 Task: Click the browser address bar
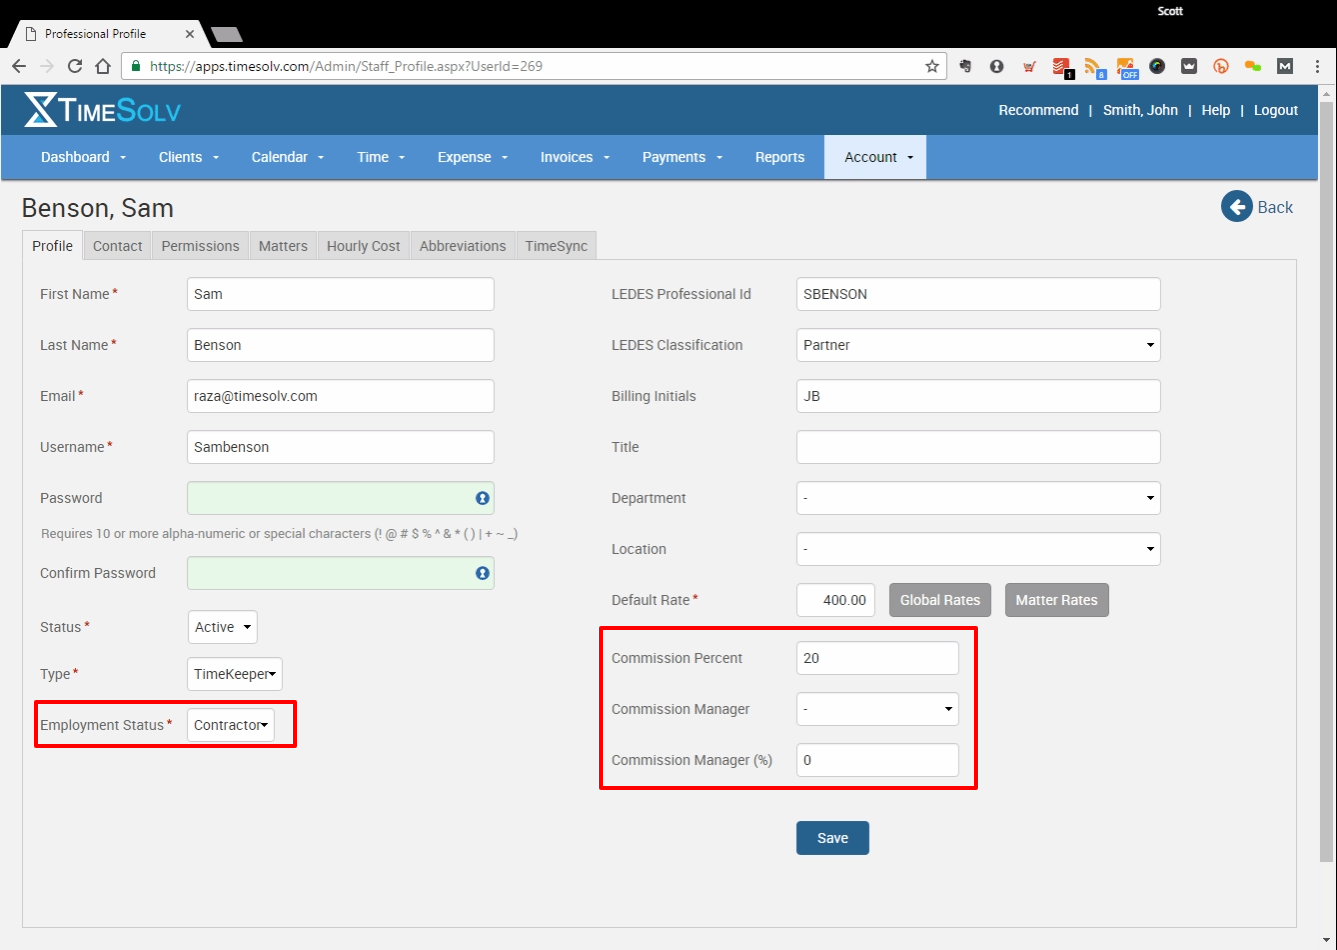[x=532, y=67]
